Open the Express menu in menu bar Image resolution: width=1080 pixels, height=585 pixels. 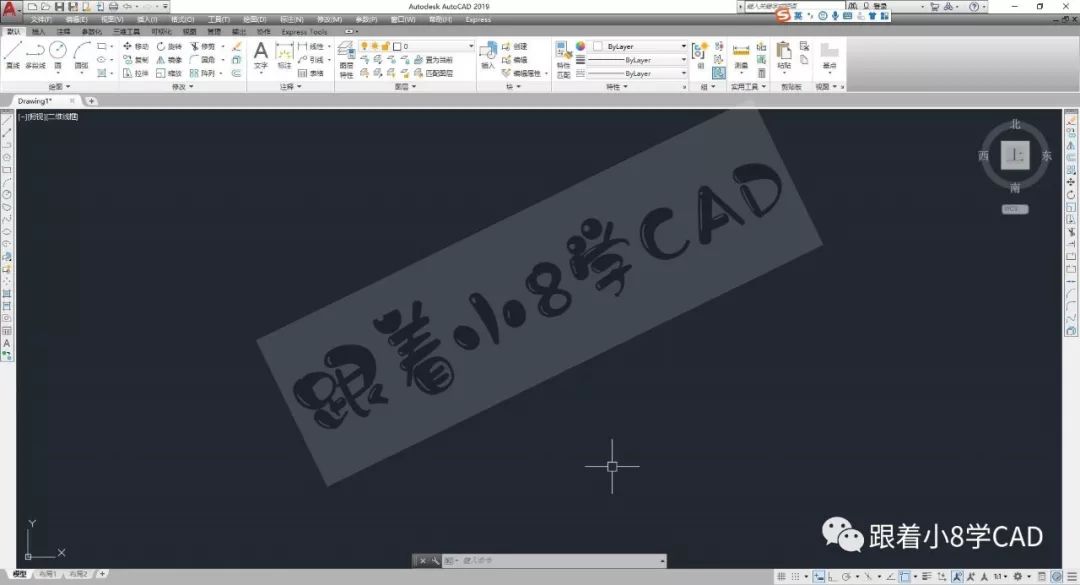478,20
